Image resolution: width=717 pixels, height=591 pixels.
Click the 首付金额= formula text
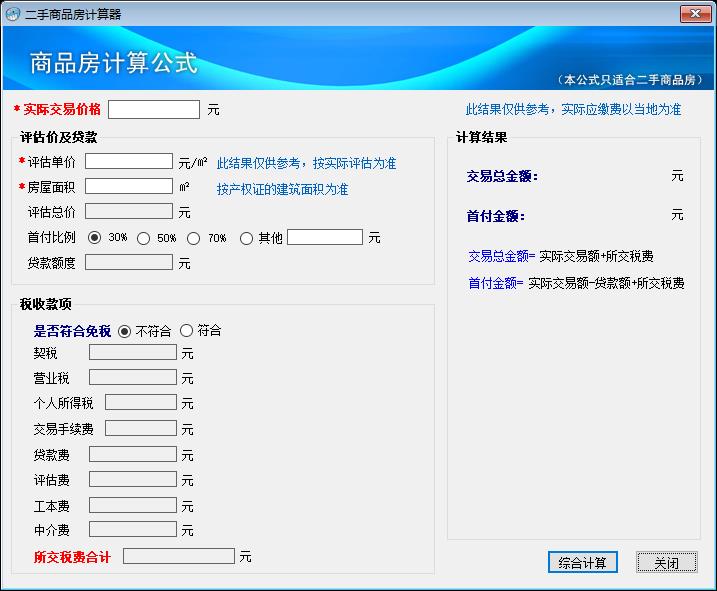point(495,283)
